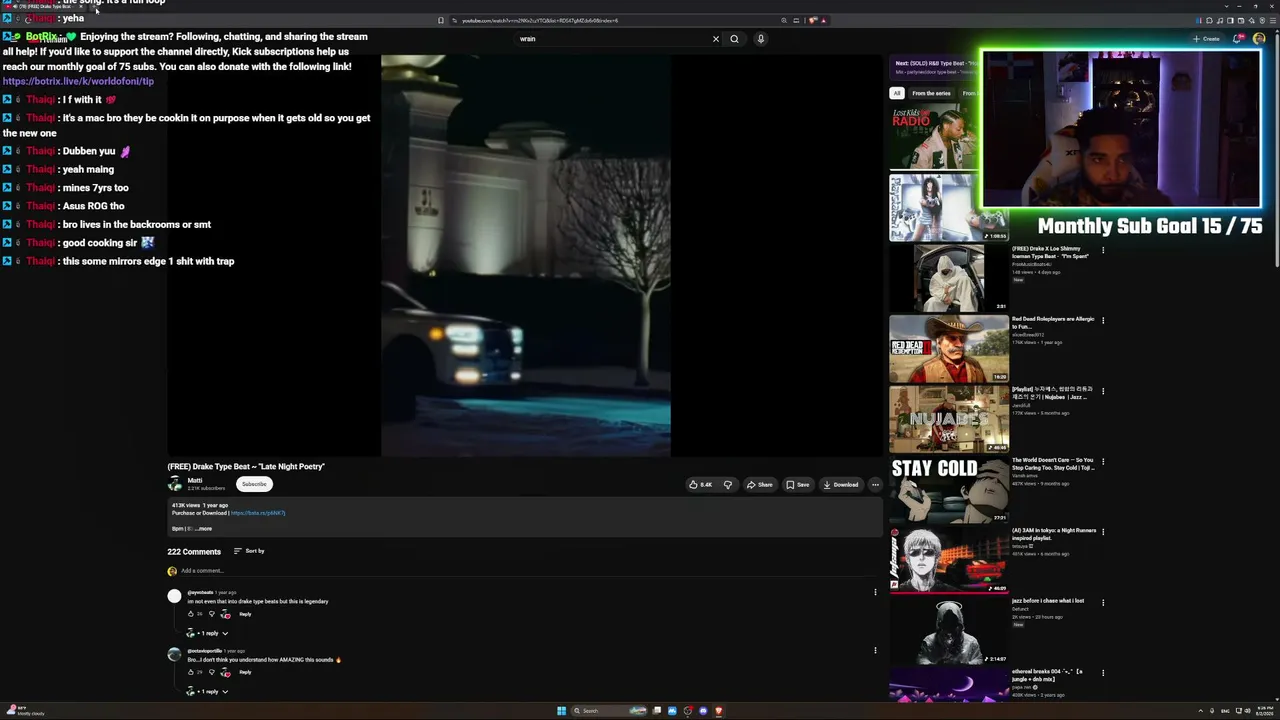Open options for the Nujabes playlist video
This screenshot has width=1280, height=720.
[1103, 391]
